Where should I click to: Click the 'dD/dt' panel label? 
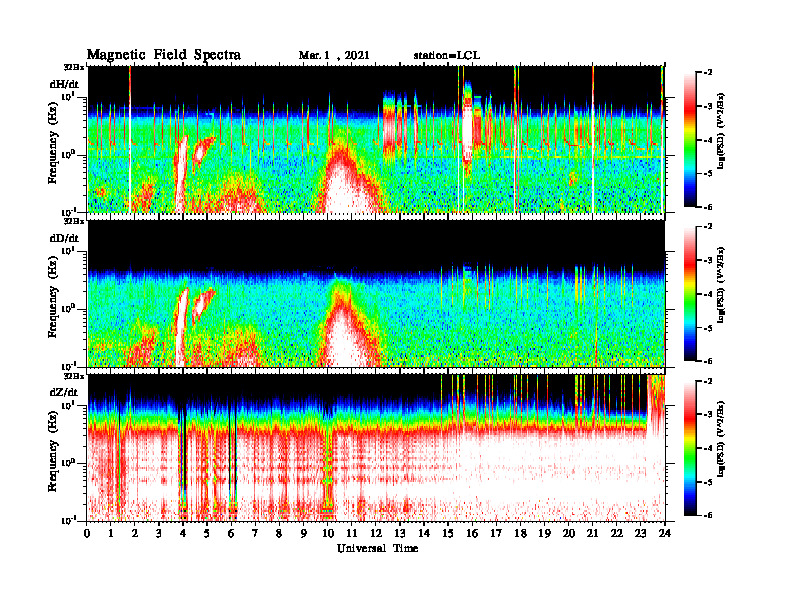(x=64, y=238)
